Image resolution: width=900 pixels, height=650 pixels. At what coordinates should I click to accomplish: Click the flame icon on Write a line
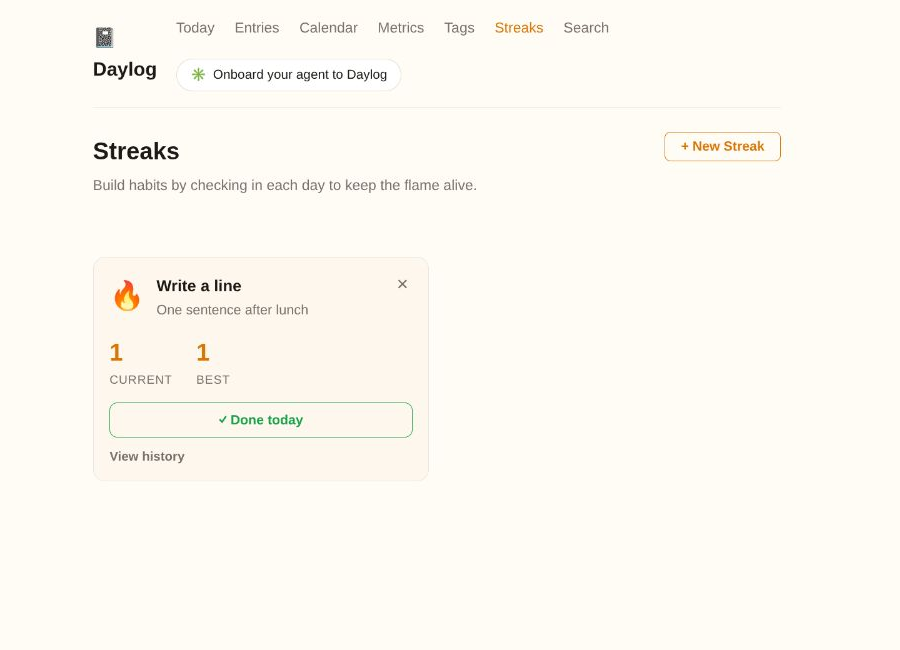(x=127, y=296)
